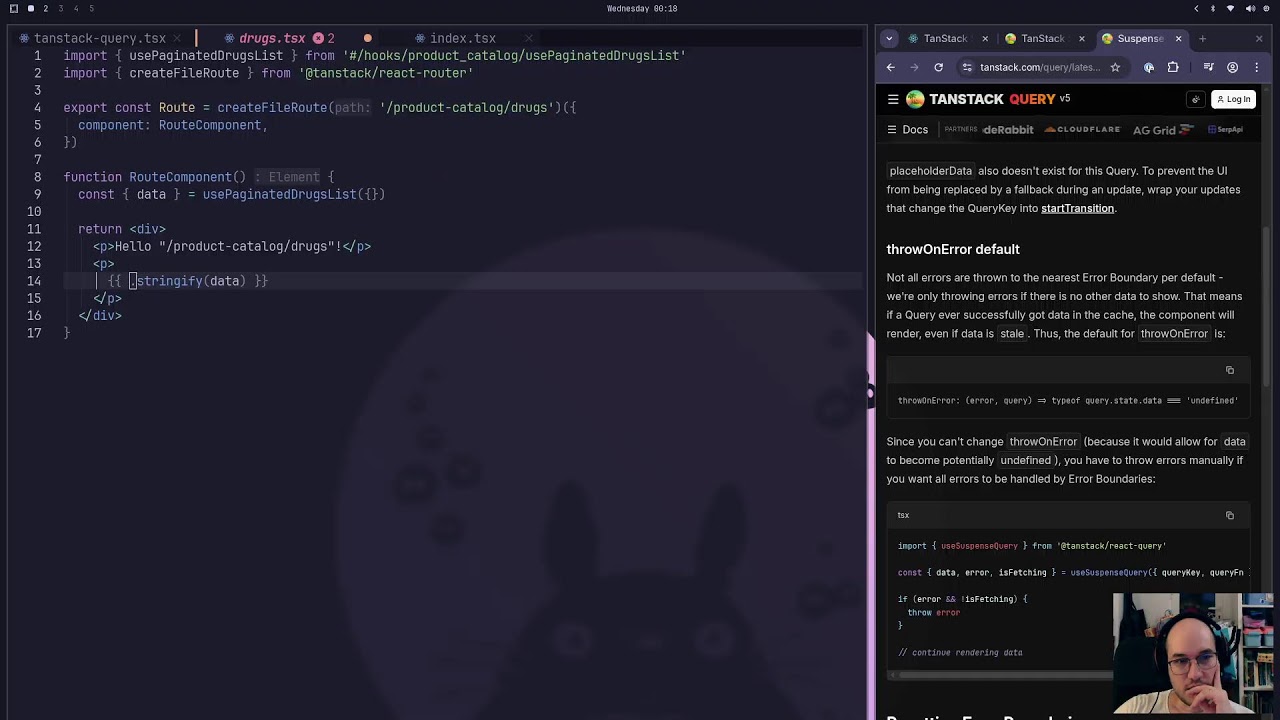This screenshot has height=720, width=1280.
Task: Click the Wednesday 00:18 clock
Action: 642,8
